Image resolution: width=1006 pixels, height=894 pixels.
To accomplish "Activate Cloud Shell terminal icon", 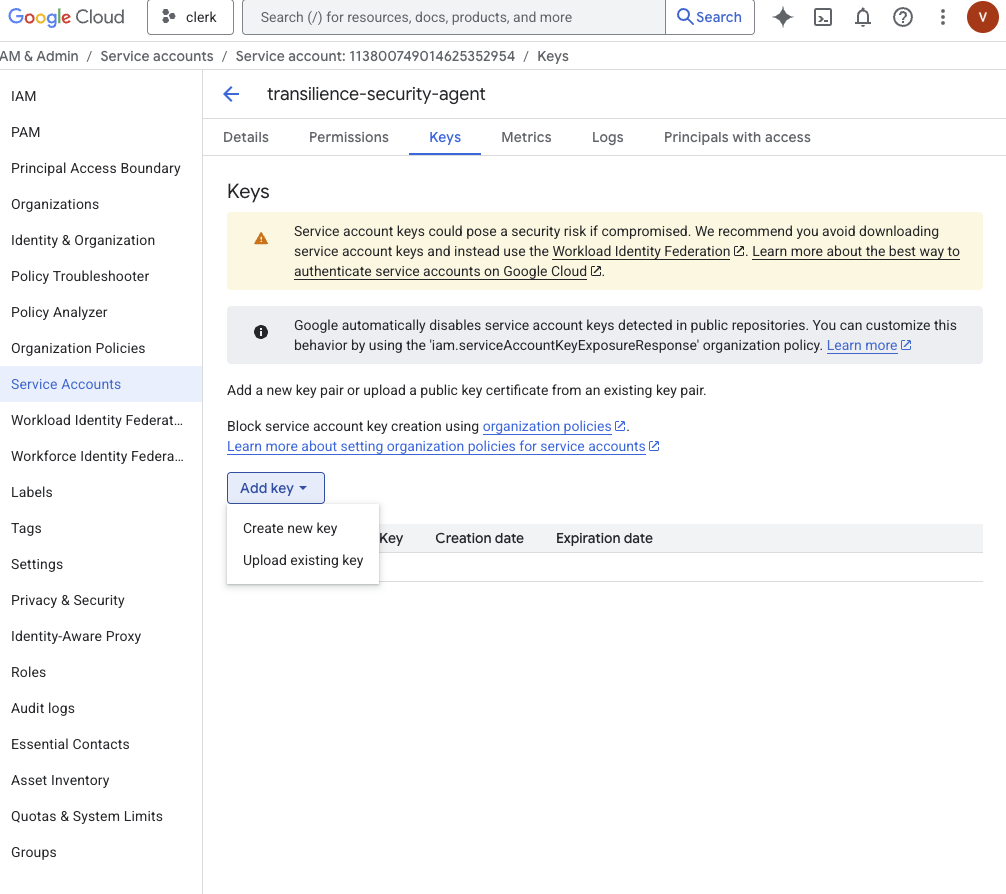I will click(823, 17).
